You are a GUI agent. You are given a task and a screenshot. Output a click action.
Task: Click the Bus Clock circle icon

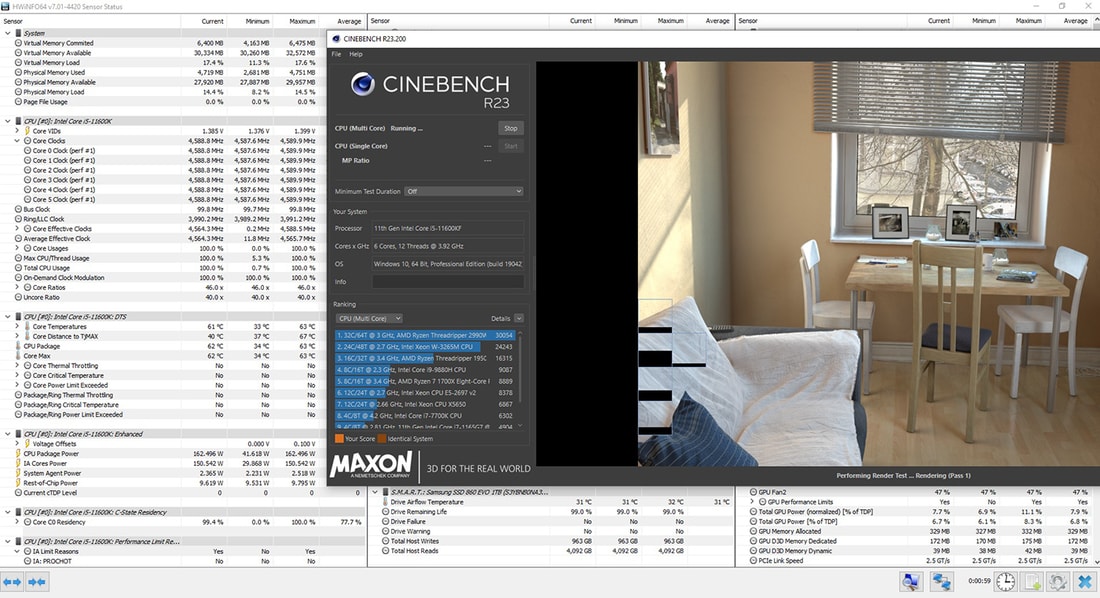pos(18,209)
